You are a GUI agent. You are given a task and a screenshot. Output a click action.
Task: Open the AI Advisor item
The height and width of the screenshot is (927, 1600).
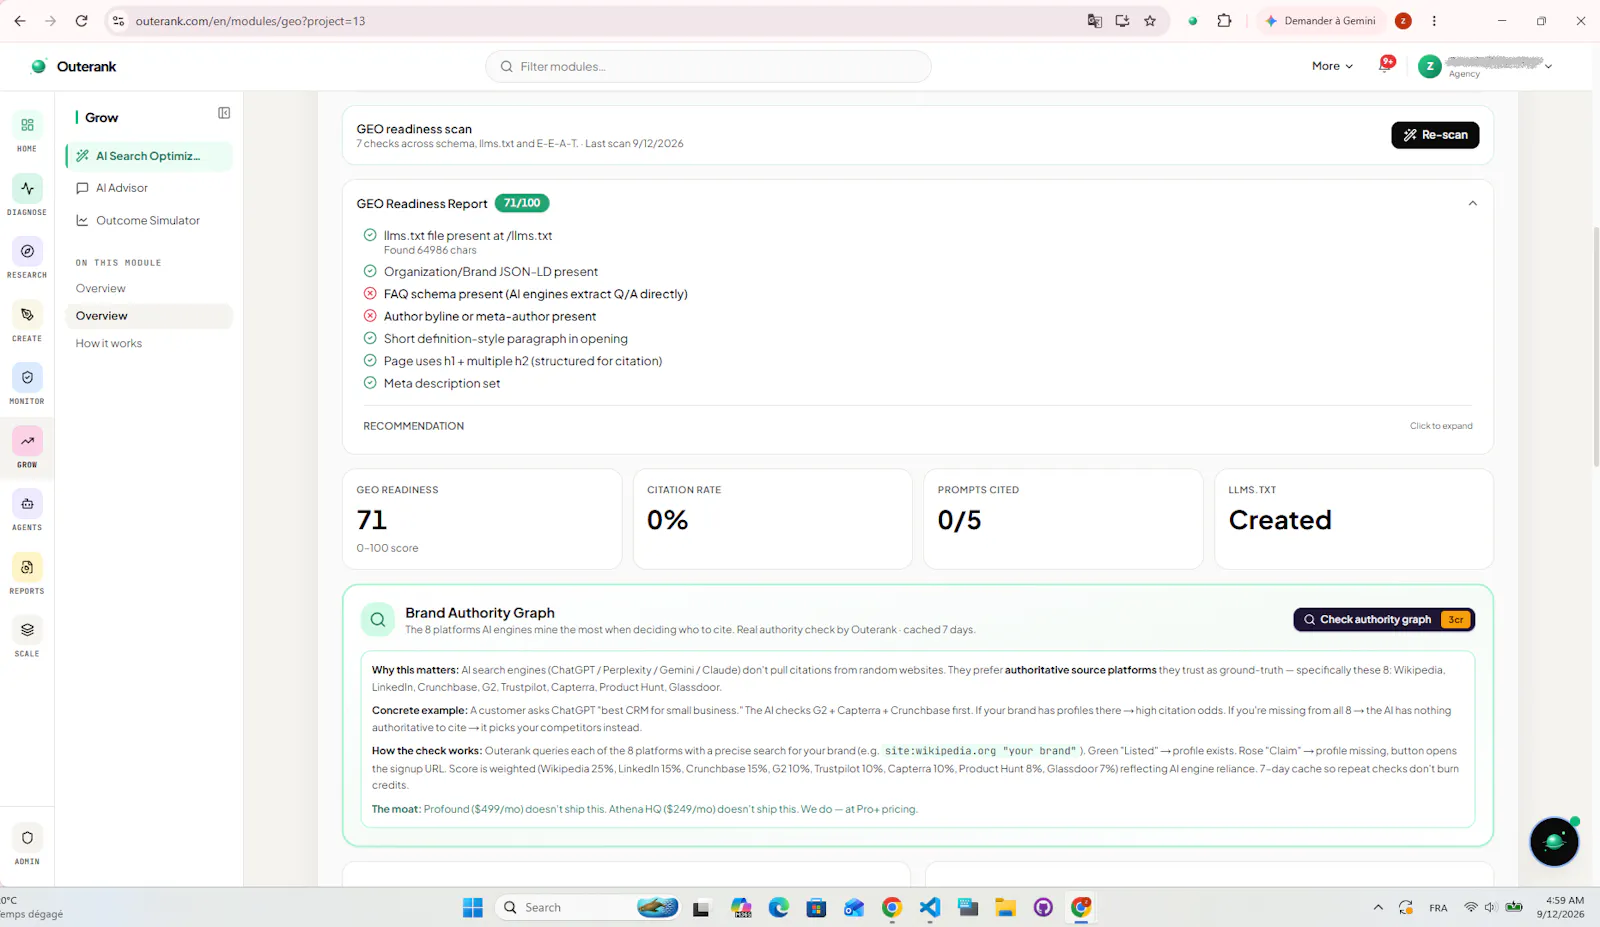coord(149,188)
